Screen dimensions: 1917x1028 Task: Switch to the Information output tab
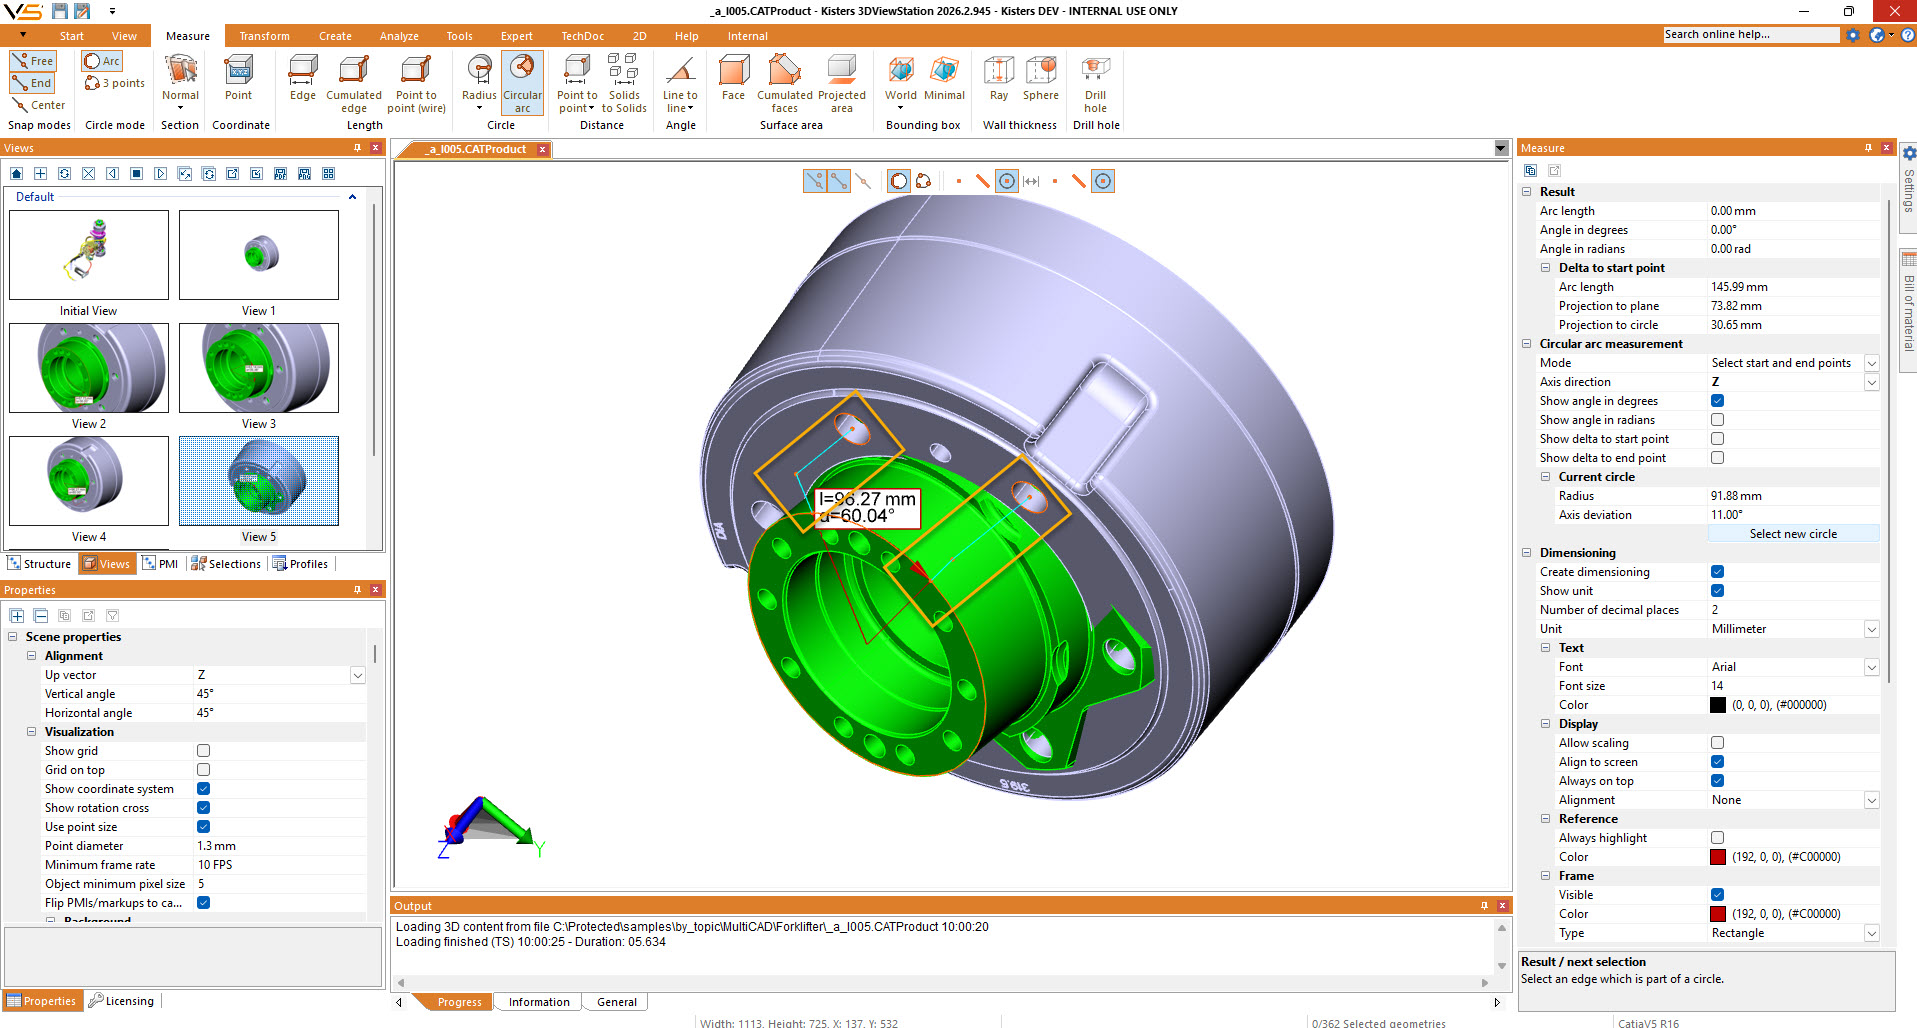click(539, 1002)
